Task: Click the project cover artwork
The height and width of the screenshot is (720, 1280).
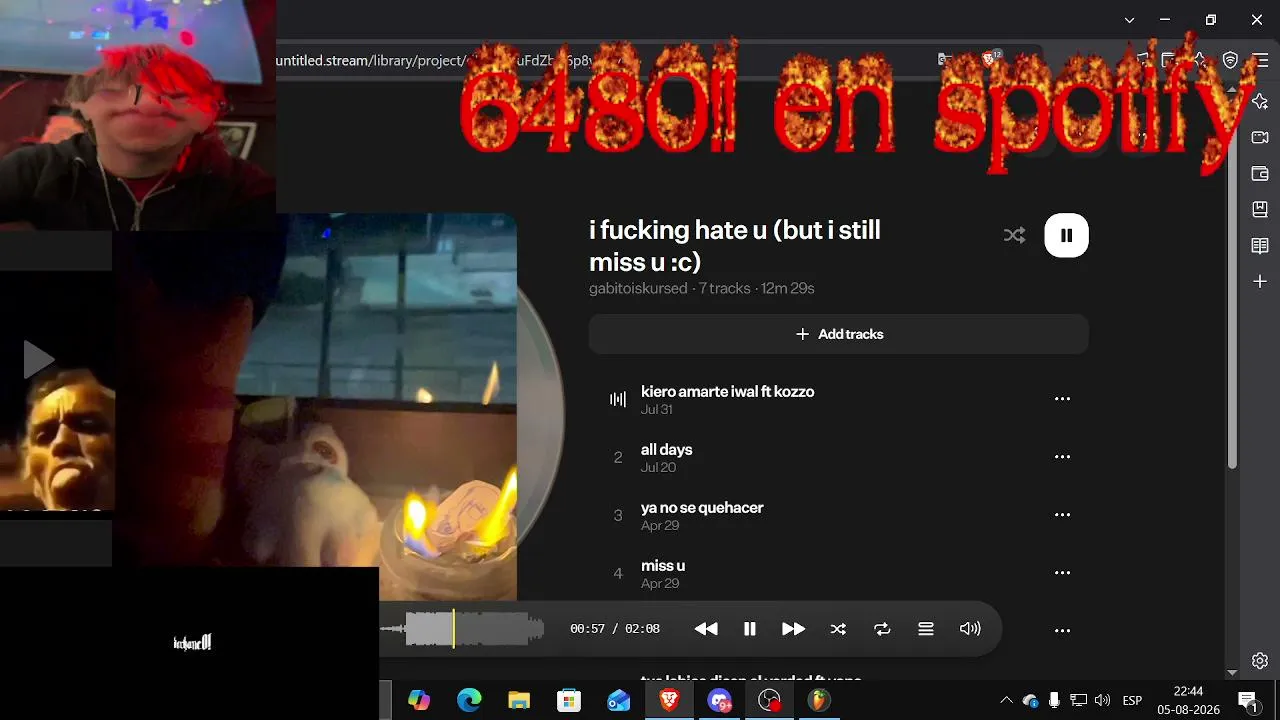Action: point(397,406)
